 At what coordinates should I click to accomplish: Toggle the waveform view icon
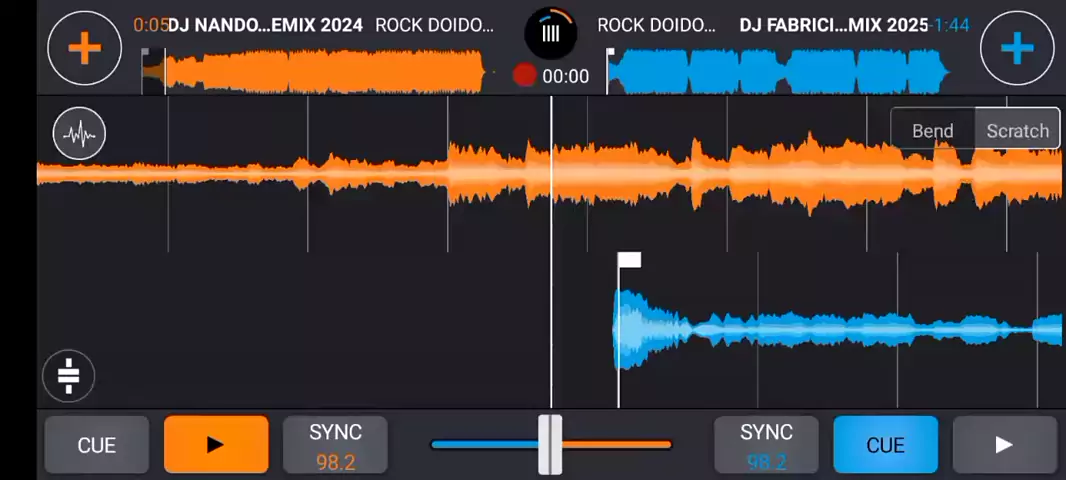[x=80, y=133]
